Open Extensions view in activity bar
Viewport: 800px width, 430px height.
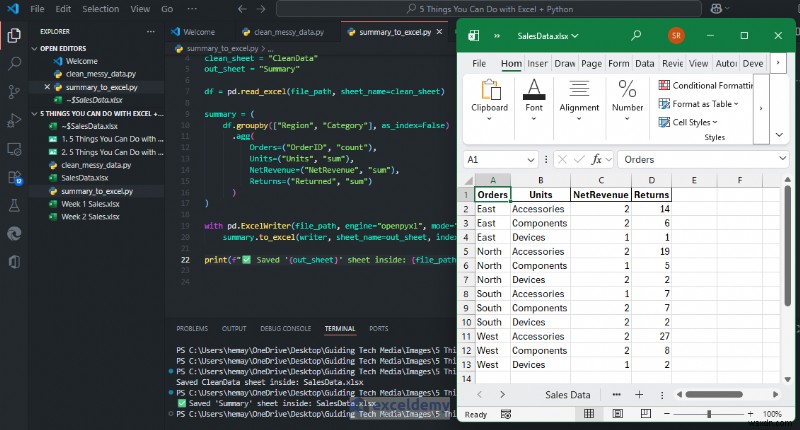point(14,178)
